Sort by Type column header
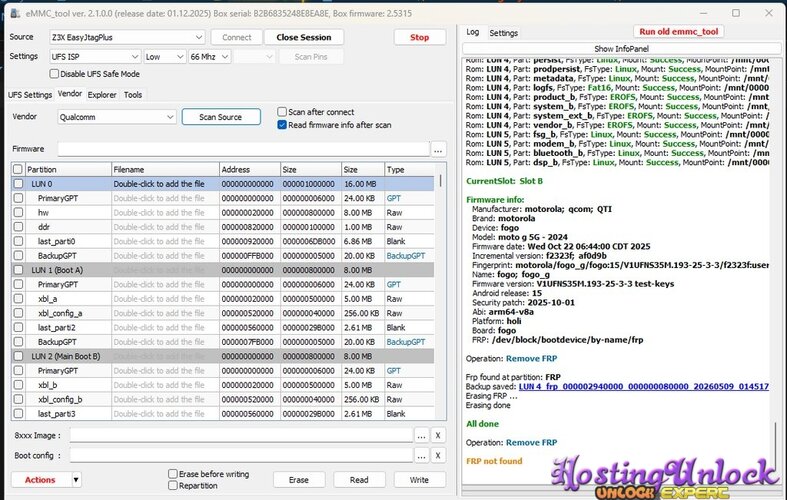Image resolution: width=787 pixels, height=500 pixels. [x=410, y=170]
